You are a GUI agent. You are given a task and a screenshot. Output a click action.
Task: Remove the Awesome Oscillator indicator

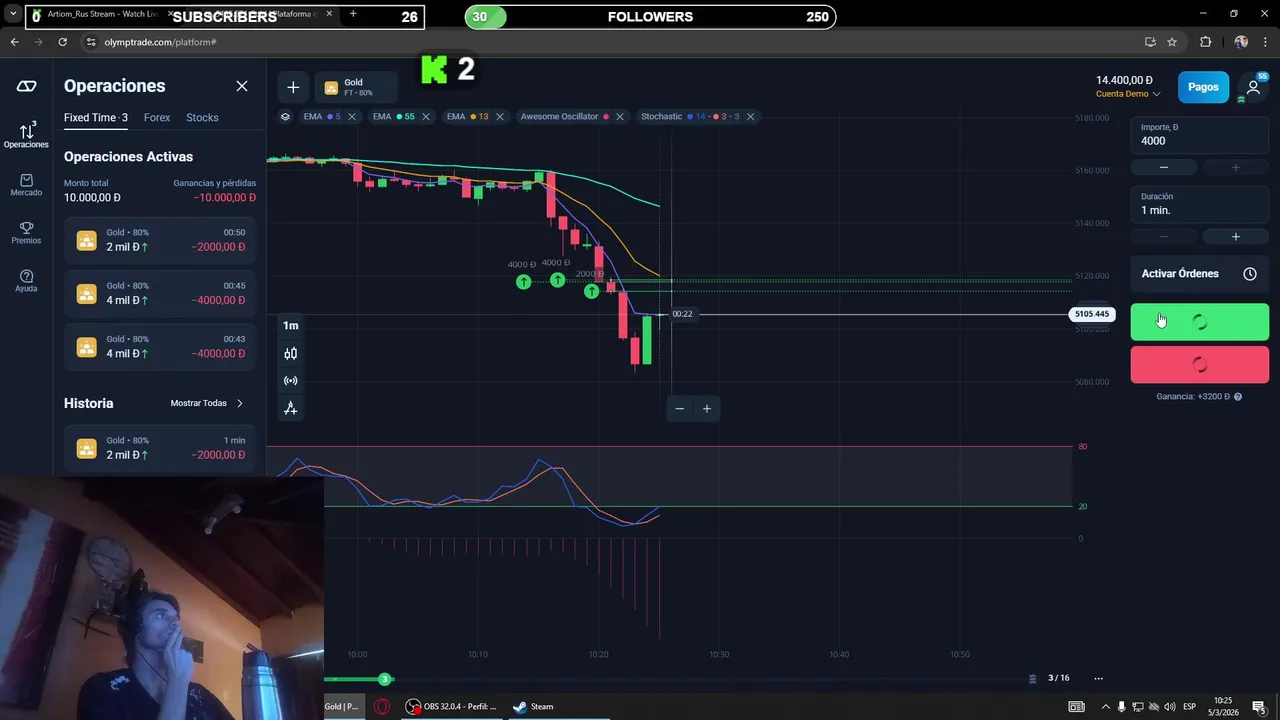619,116
